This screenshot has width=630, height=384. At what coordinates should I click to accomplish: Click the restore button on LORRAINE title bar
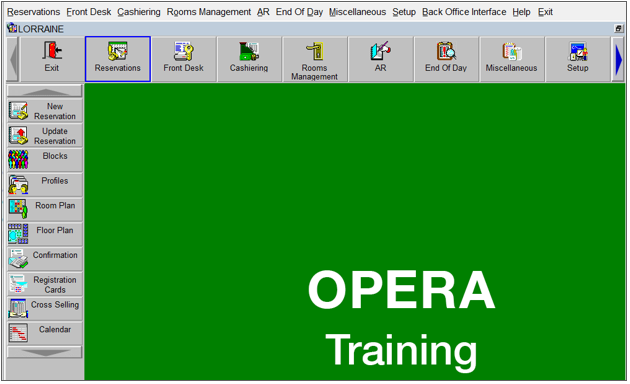coord(619,29)
